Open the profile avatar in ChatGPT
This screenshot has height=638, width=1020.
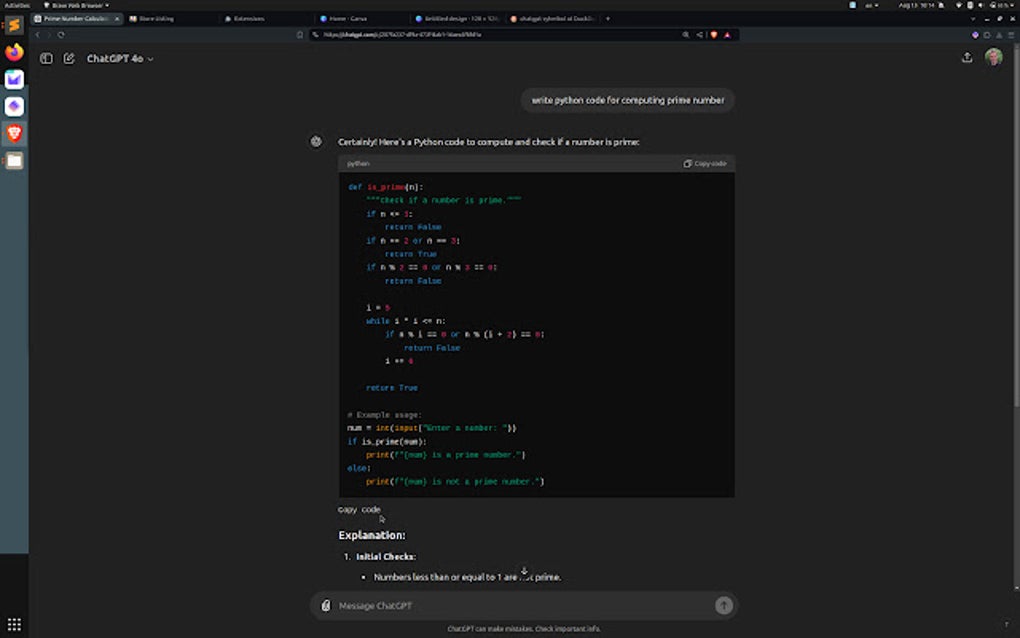click(993, 57)
